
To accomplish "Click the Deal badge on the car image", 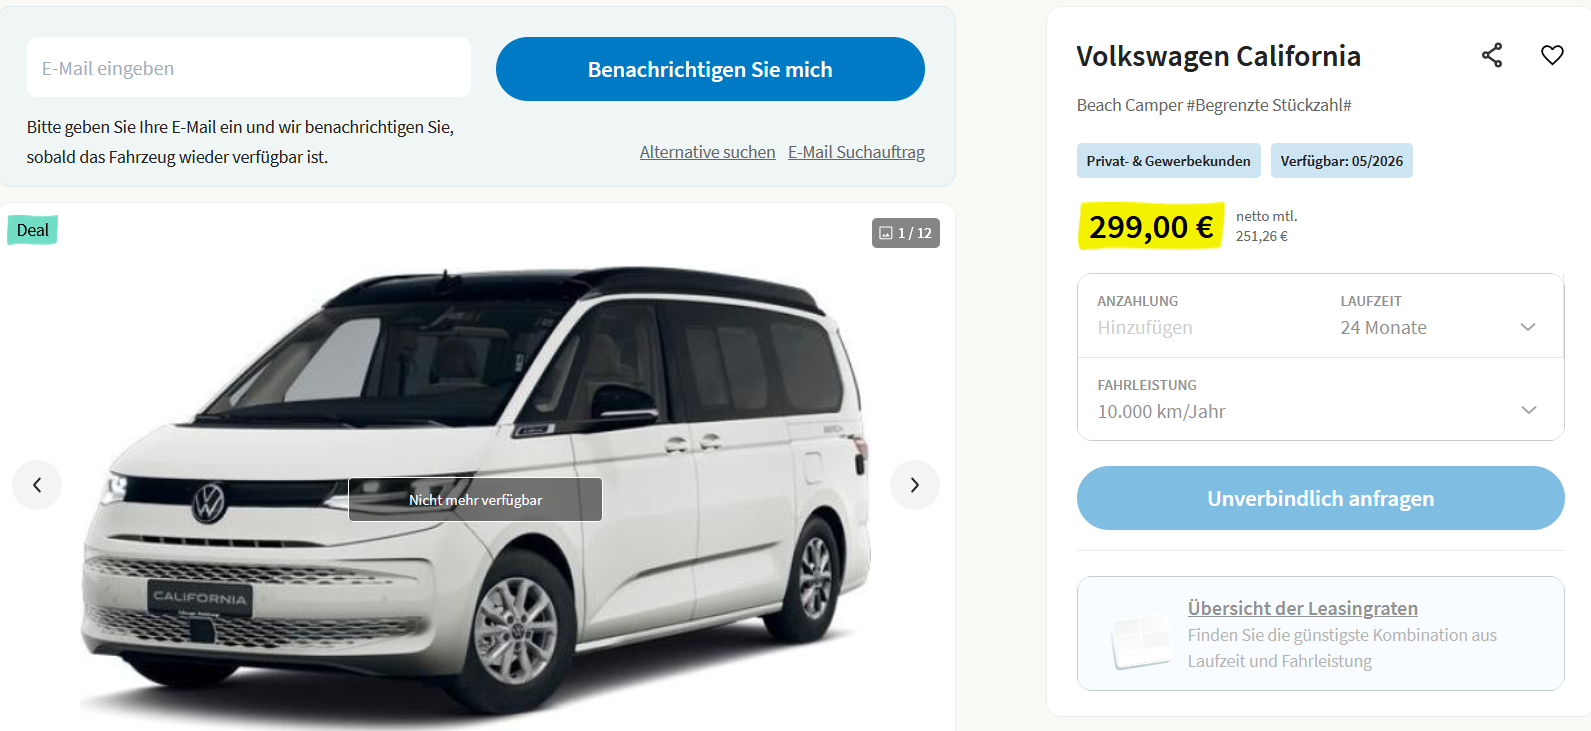I will point(33,230).
